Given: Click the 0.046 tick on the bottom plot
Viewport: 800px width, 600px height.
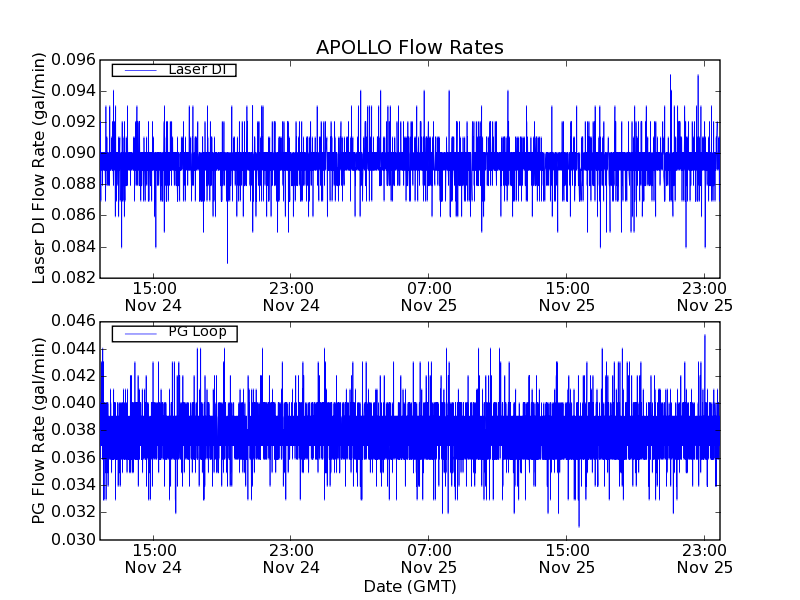Looking at the screenshot, I should pyautogui.click(x=71, y=322).
